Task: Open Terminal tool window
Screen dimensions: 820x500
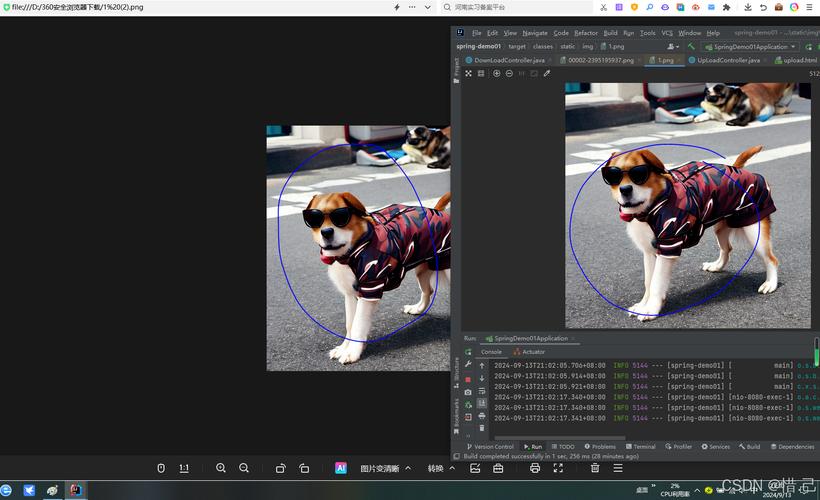Action: coord(641,447)
